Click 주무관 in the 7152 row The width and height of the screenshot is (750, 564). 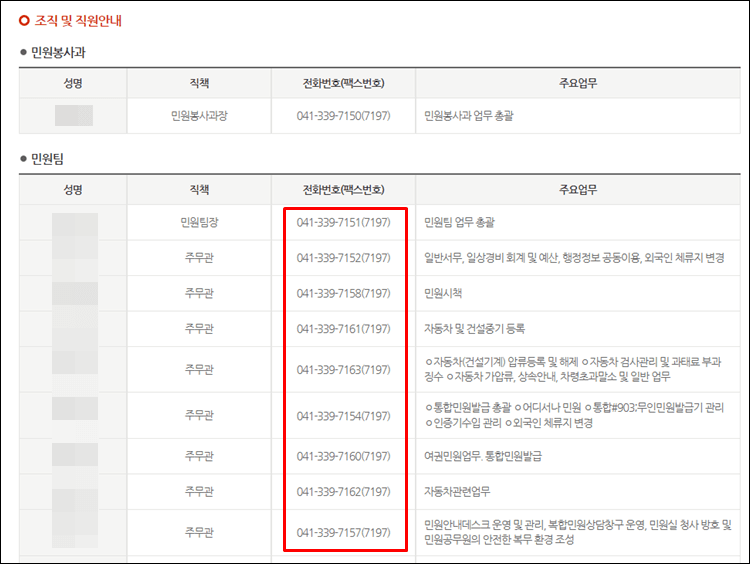click(199, 258)
